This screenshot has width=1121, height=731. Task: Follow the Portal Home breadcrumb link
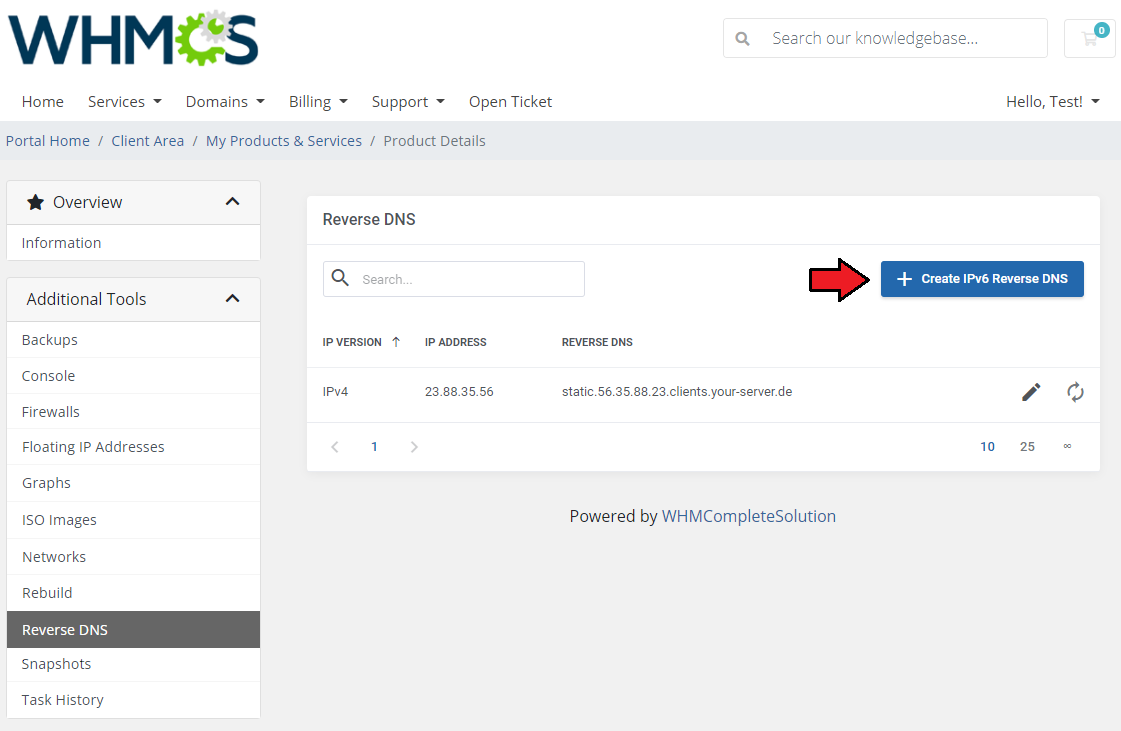coord(48,141)
